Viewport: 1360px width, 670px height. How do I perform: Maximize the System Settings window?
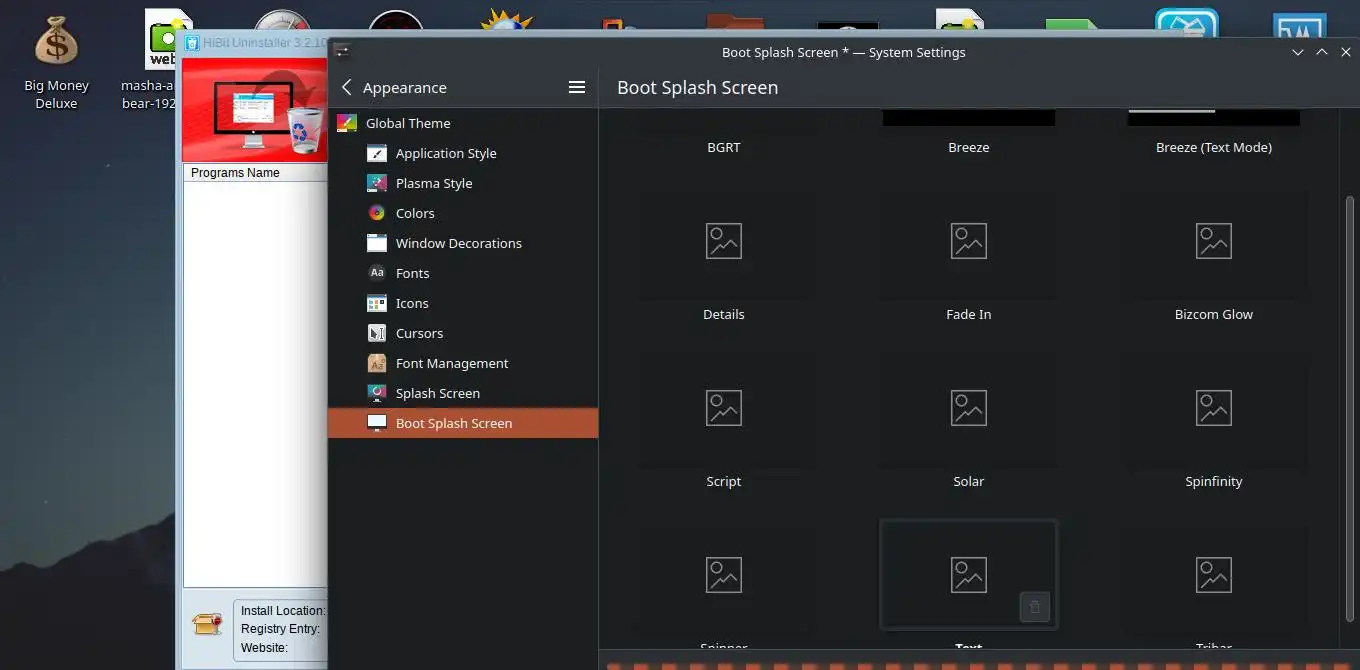click(1322, 52)
